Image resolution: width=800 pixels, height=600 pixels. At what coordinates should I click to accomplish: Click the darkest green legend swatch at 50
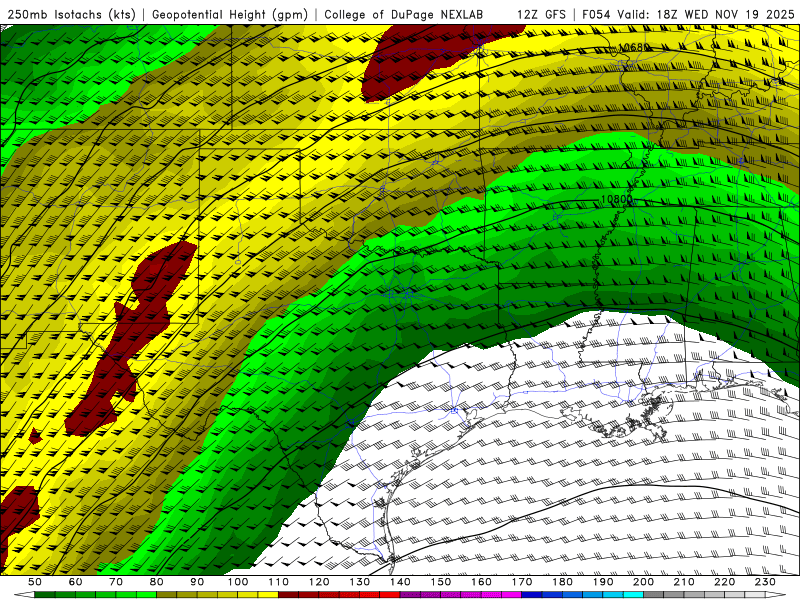(45, 595)
